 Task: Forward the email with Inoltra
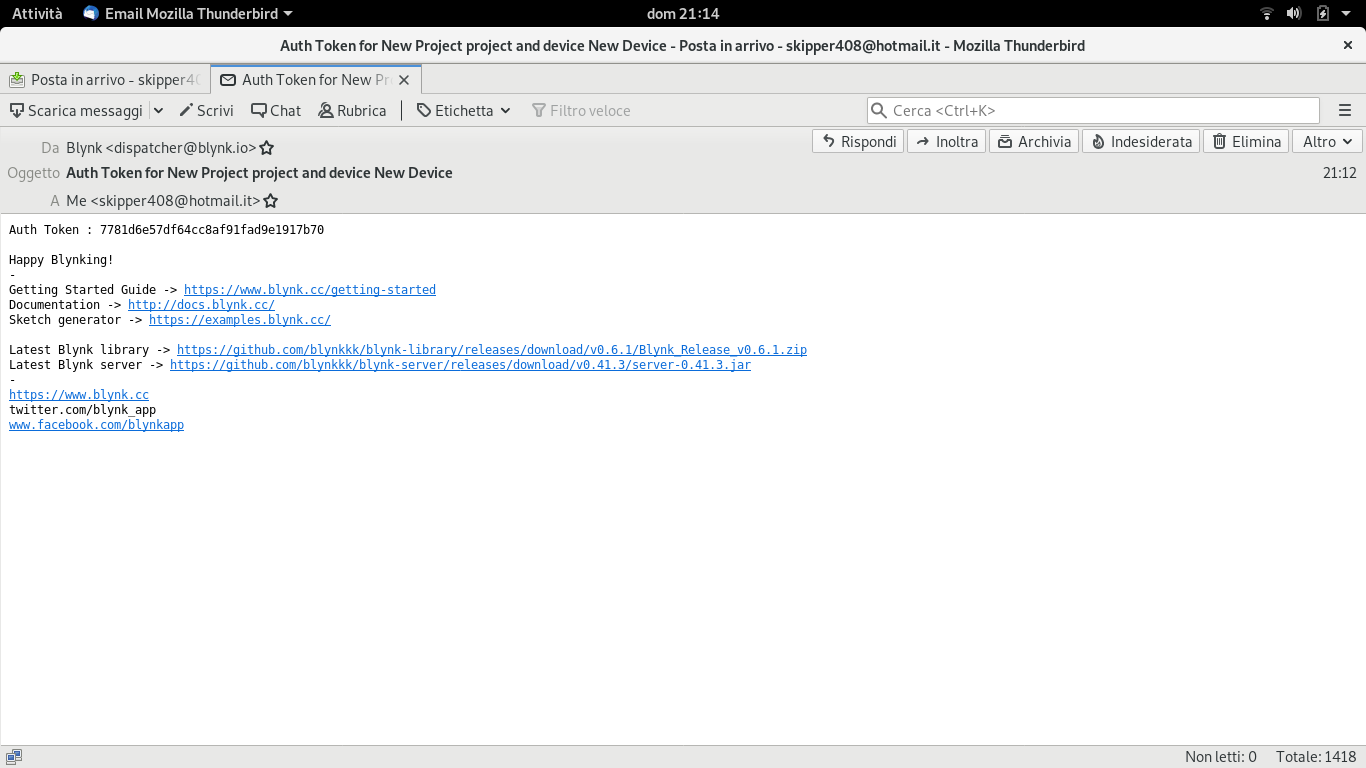pyautogui.click(x=946, y=142)
